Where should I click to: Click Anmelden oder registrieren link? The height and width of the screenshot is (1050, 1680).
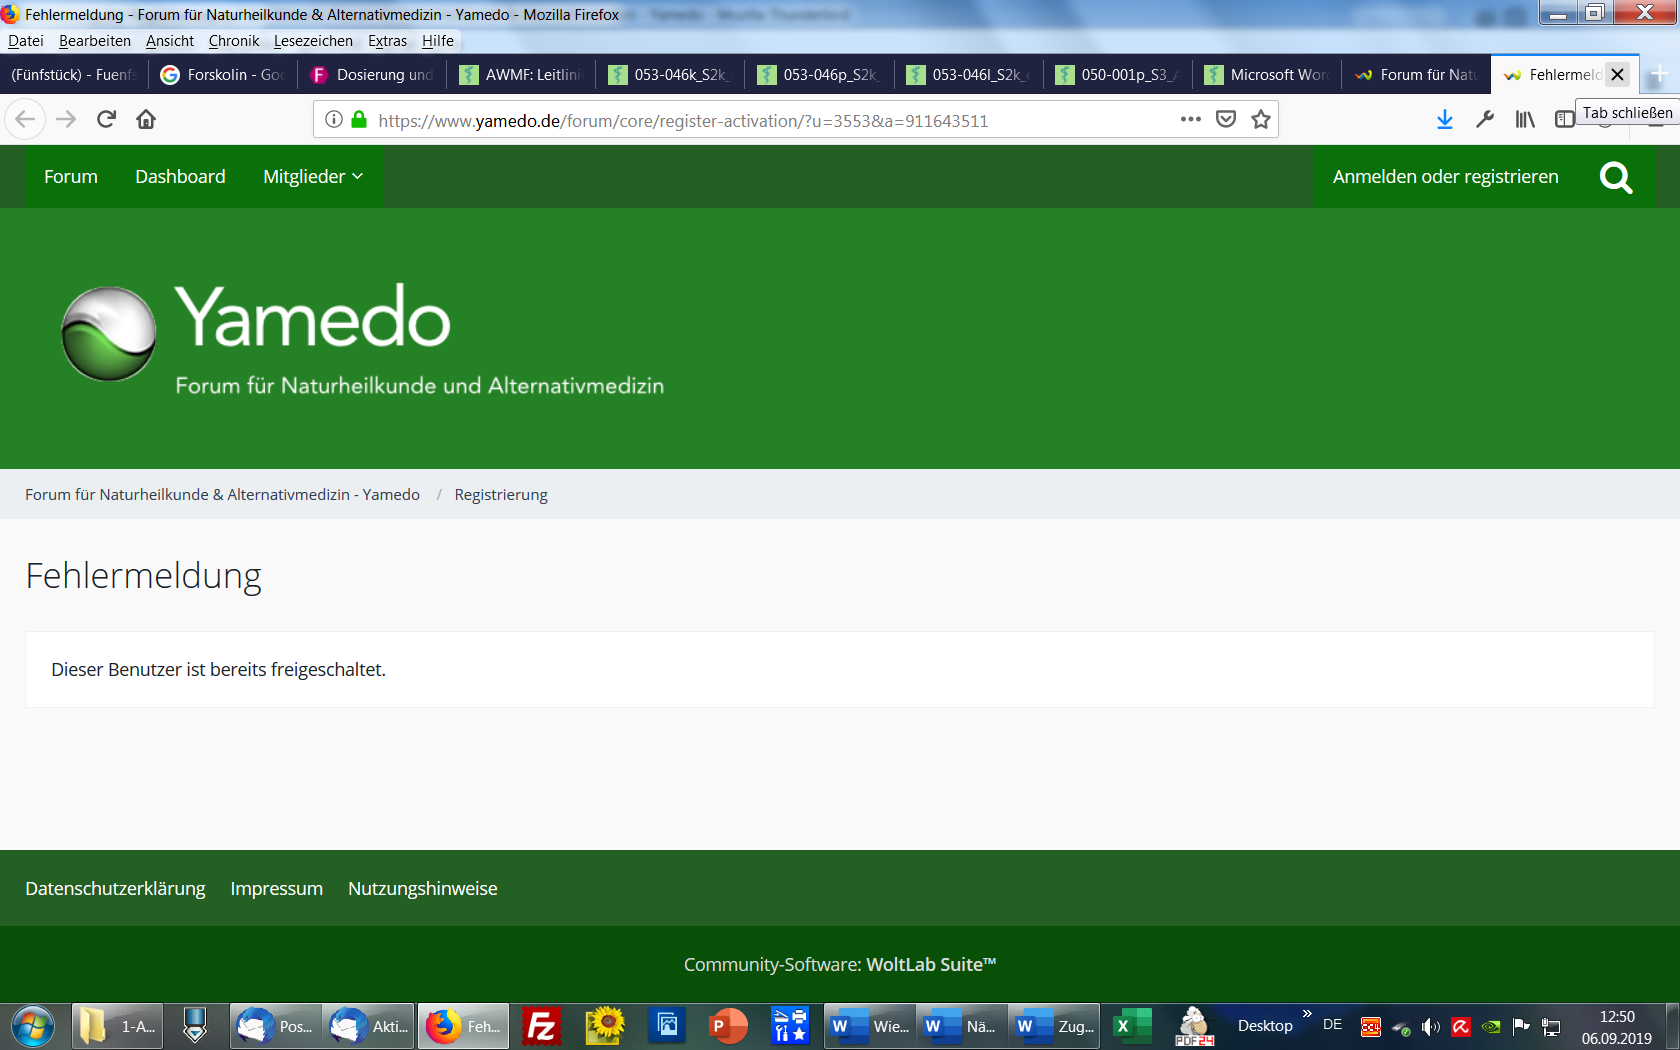[x=1445, y=177]
